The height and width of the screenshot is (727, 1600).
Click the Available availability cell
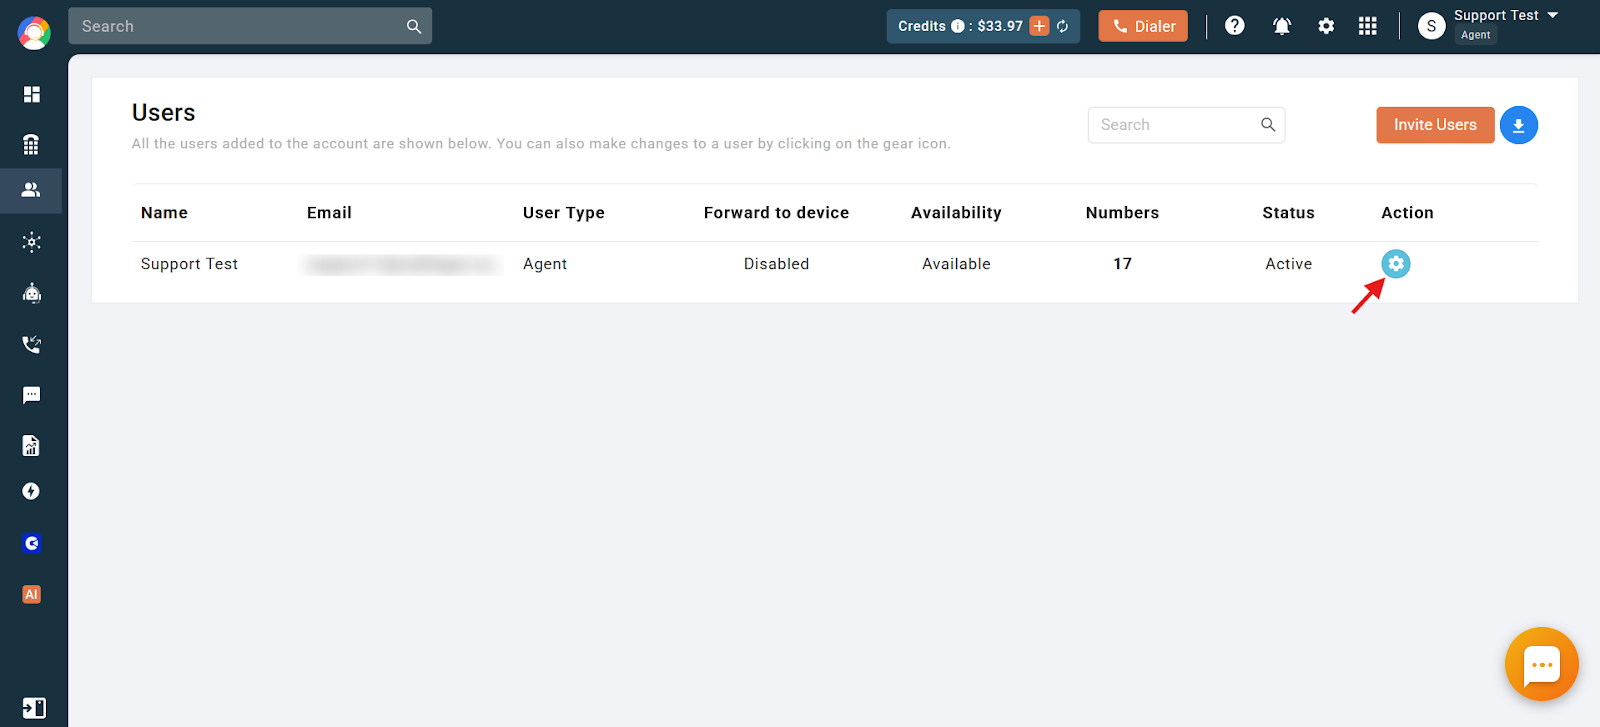[956, 264]
